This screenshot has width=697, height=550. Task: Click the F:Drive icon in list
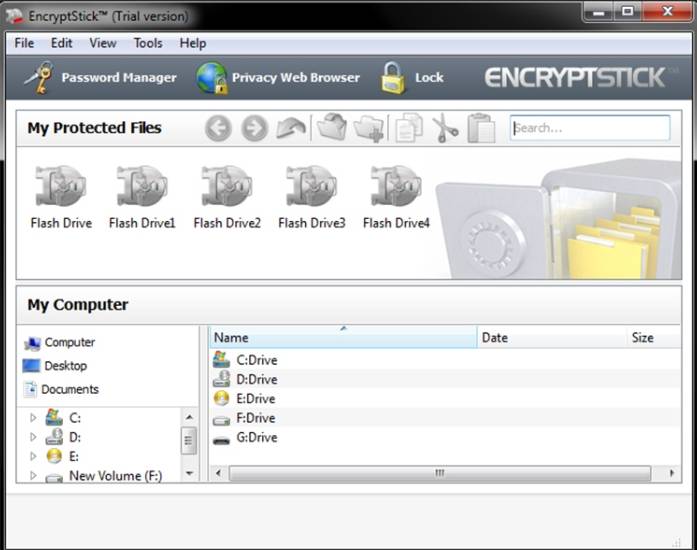(221, 419)
